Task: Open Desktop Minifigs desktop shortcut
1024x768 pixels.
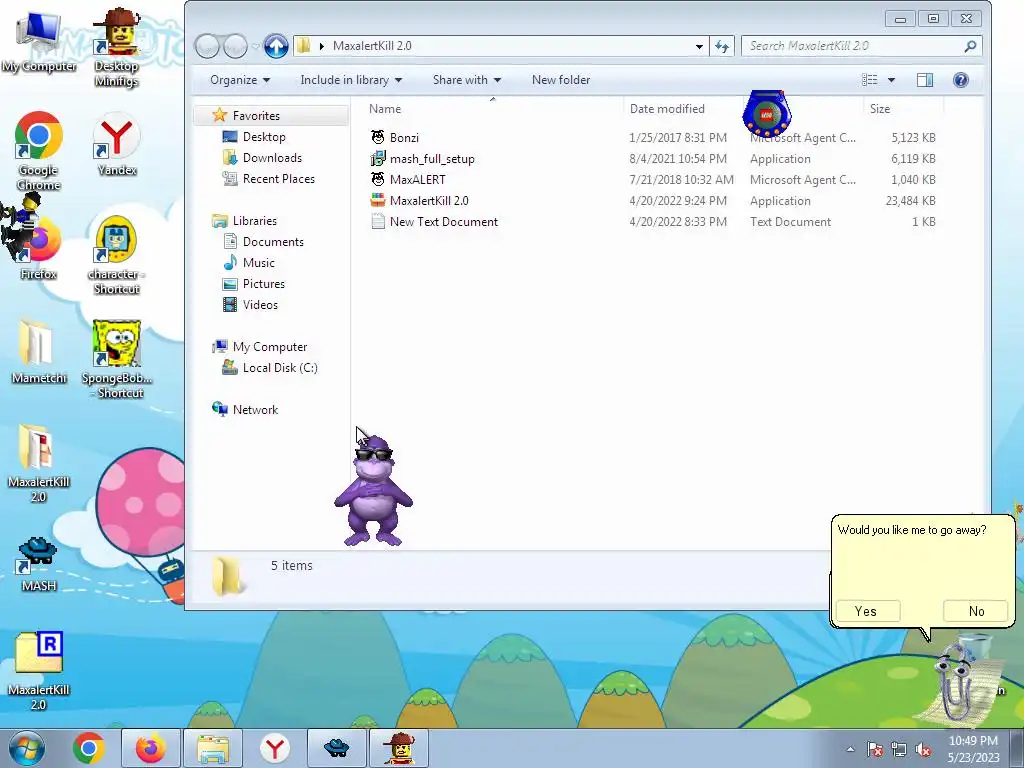Action: click(x=116, y=47)
